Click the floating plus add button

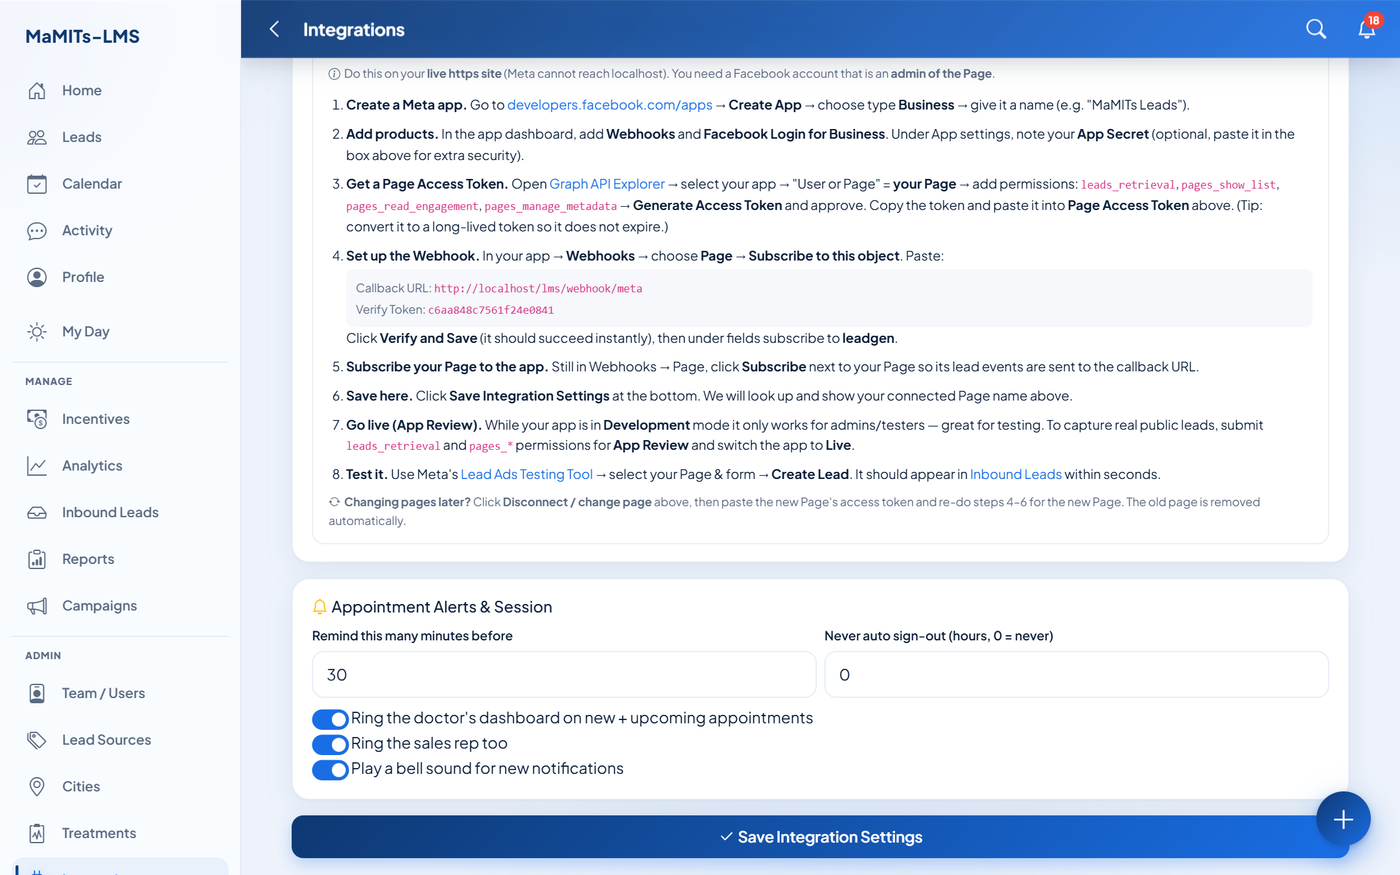[1343, 819]
